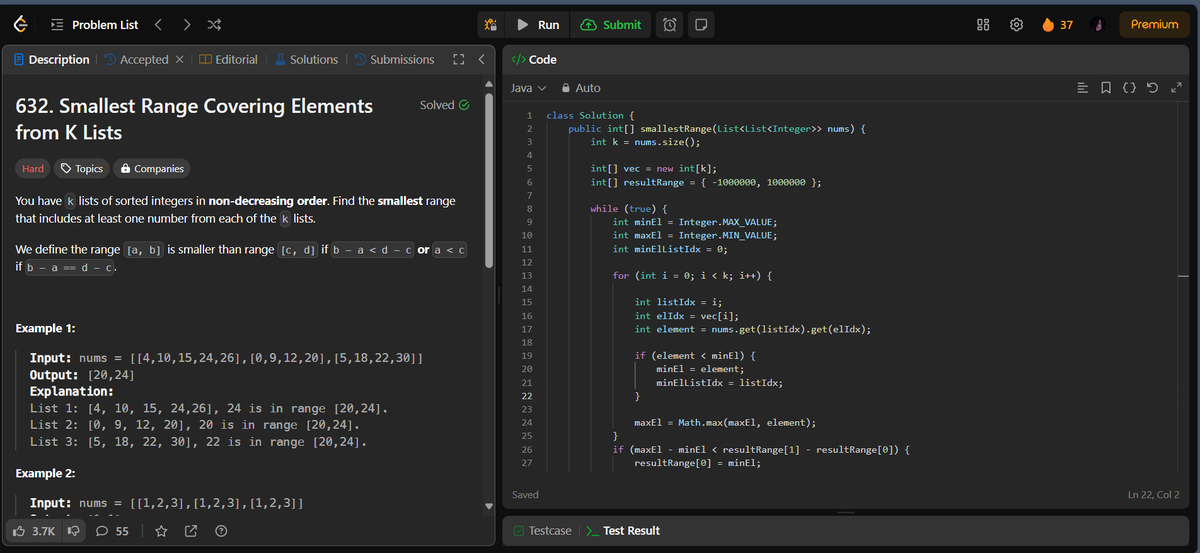
Task: Open the sticky notes icon
Action: point(701,24)
